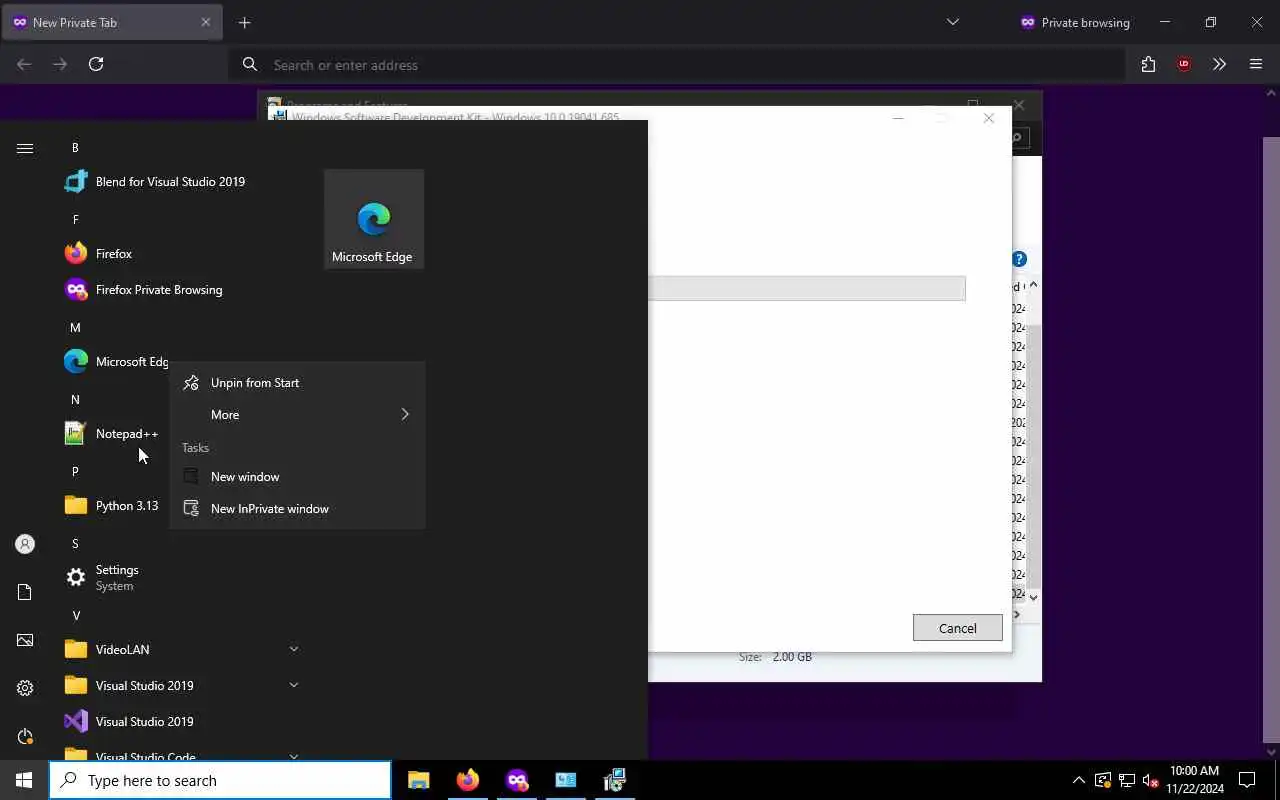Click the Programs and Features help icon

(1019, 259)
